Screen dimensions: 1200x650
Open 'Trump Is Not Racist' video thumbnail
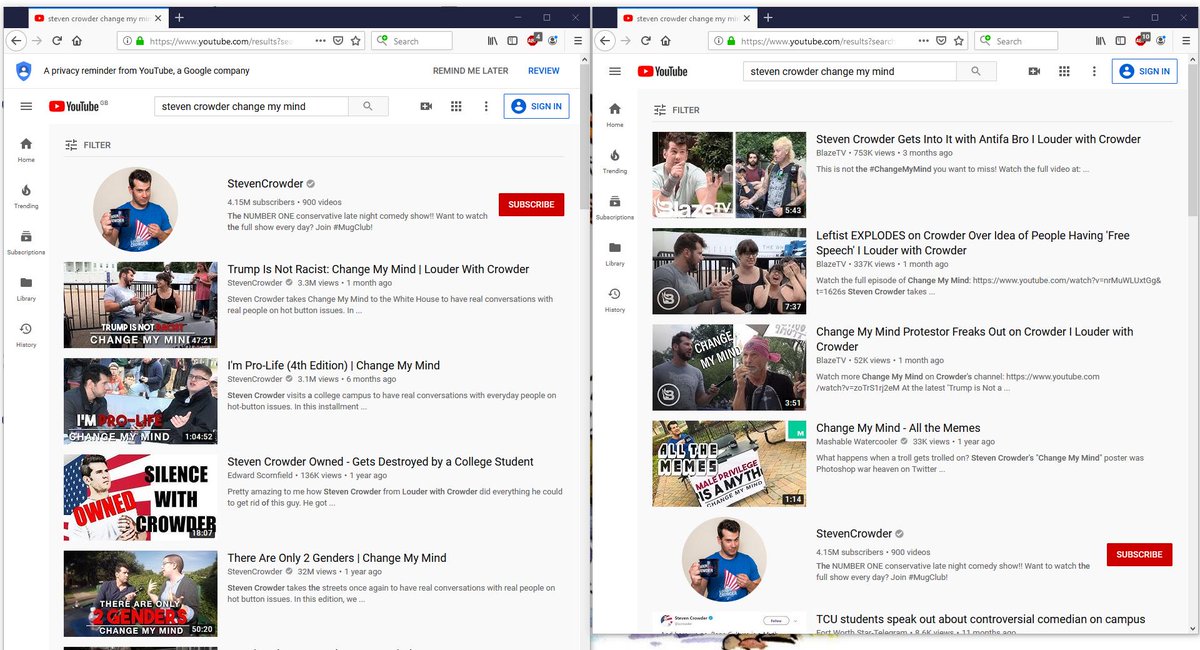click(x=140, y=305)
